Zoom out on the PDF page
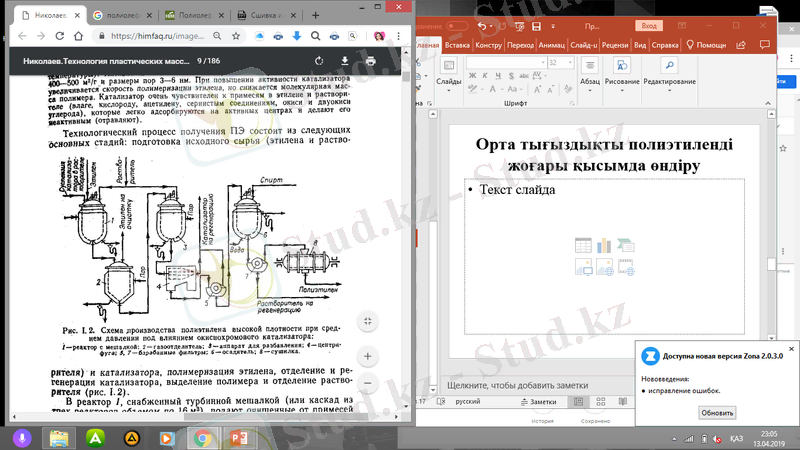 tap(368, 383)
